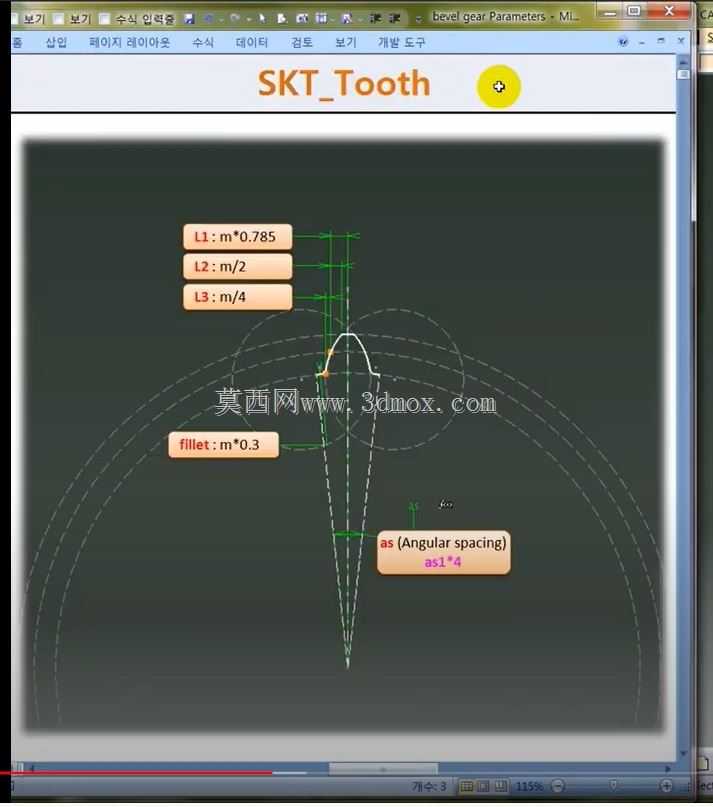Click the workbook minimize button beside Help
This screenshot has width=713, height=807.
[642, 42]
